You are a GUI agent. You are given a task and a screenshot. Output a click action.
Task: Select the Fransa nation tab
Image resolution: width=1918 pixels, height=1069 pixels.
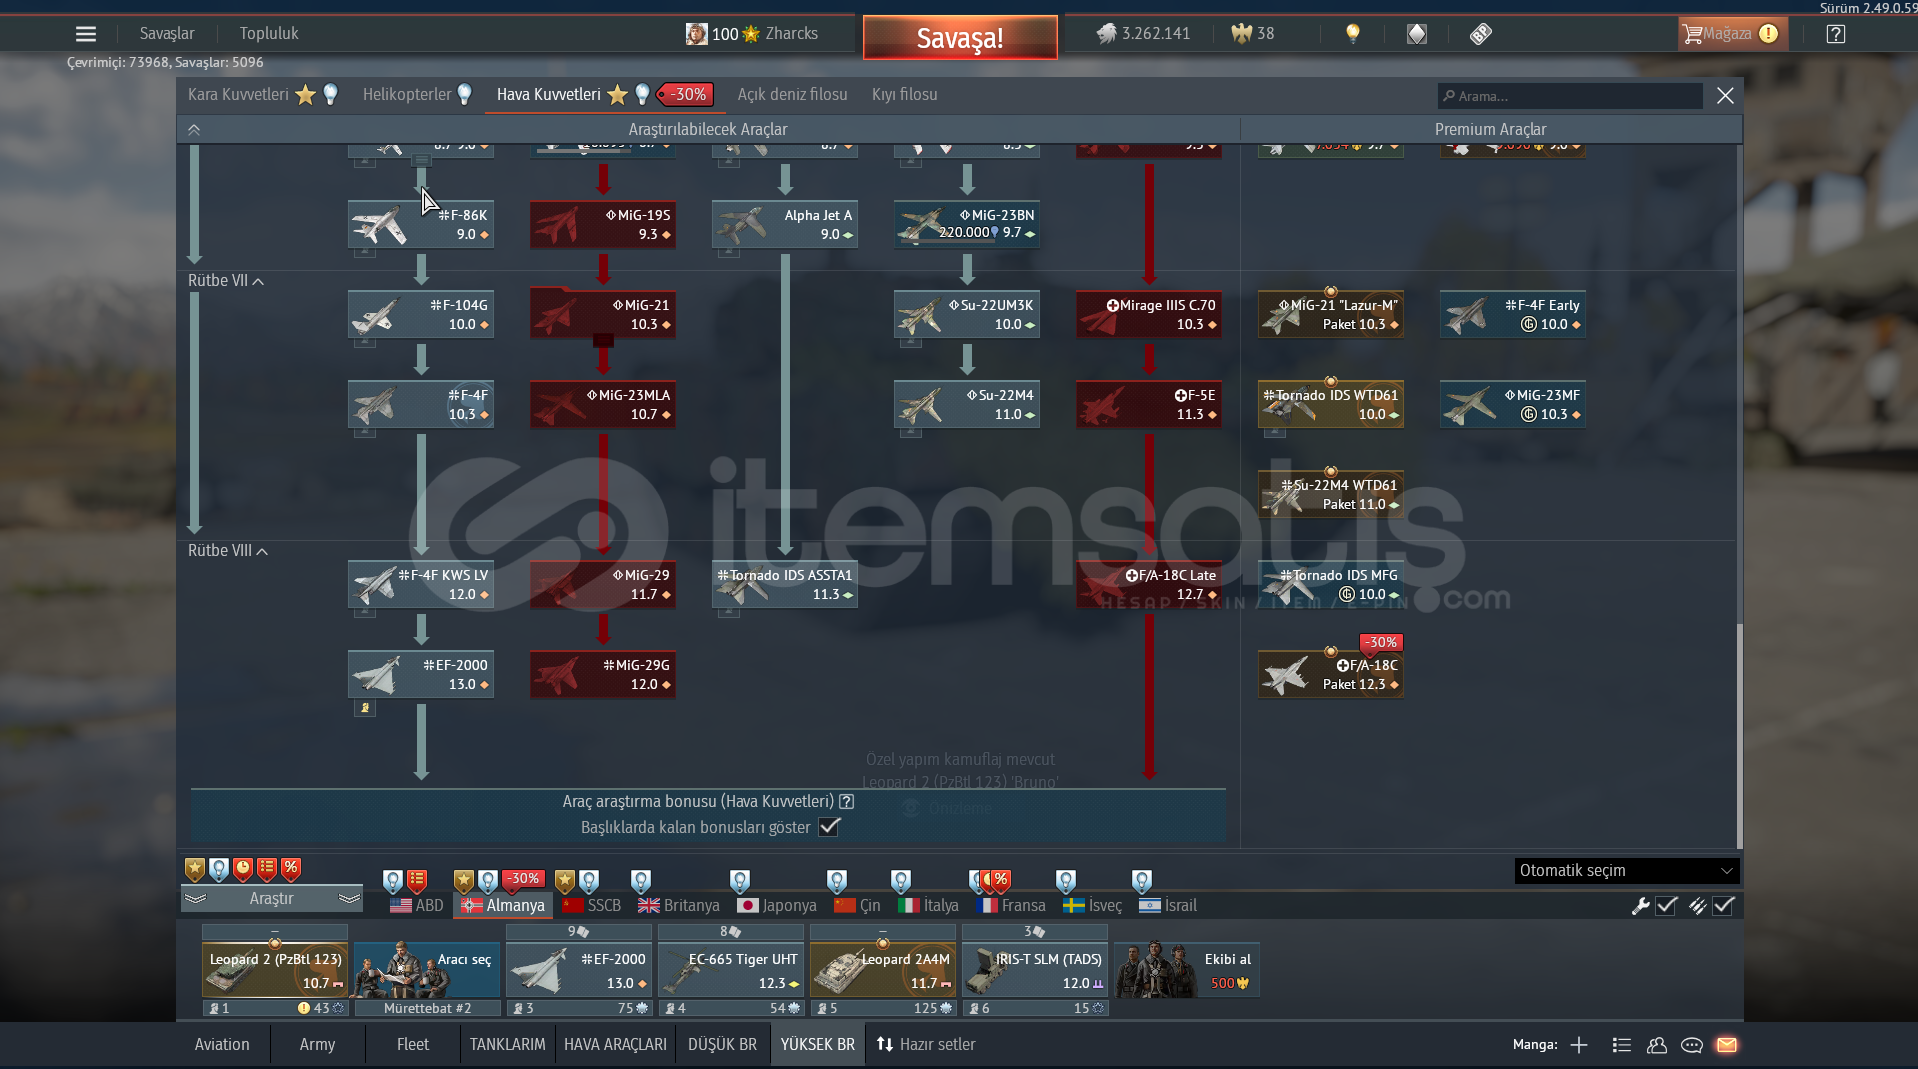click(1011, 906)
